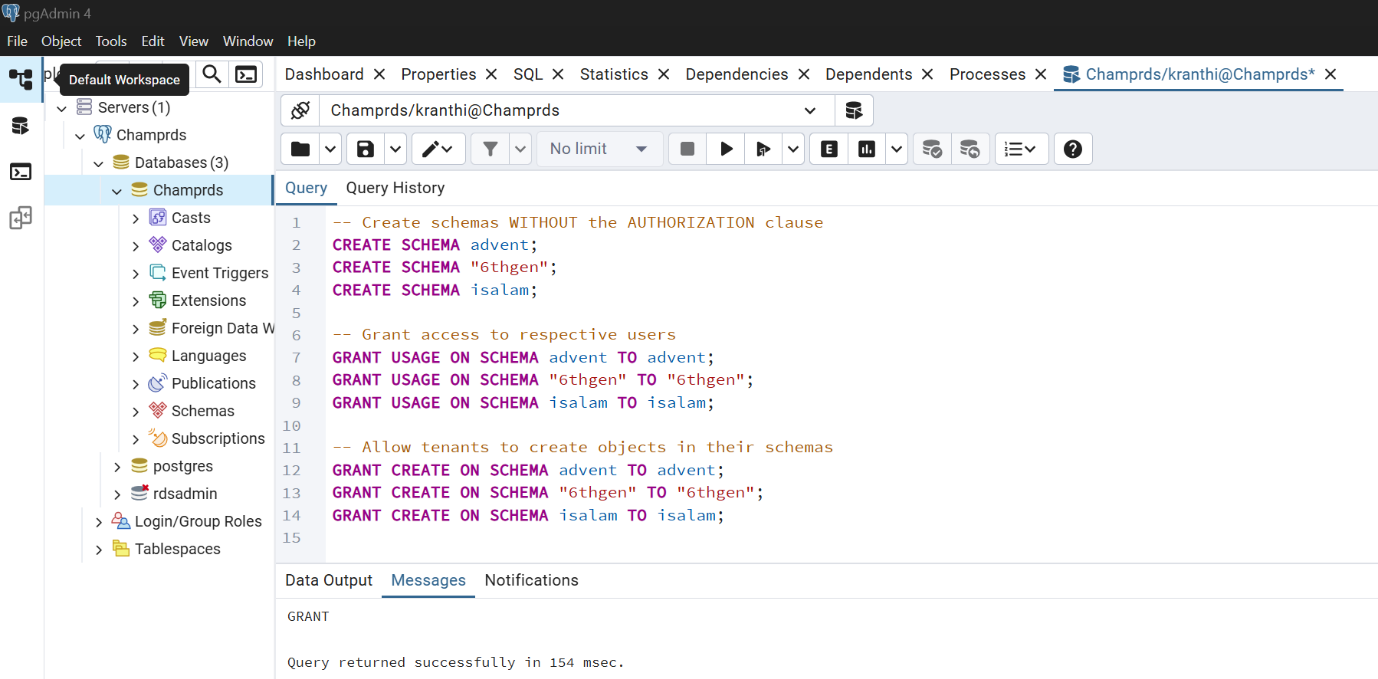Click the Stop query square button
Screen dimensions: 1378x679
(687, 149)
